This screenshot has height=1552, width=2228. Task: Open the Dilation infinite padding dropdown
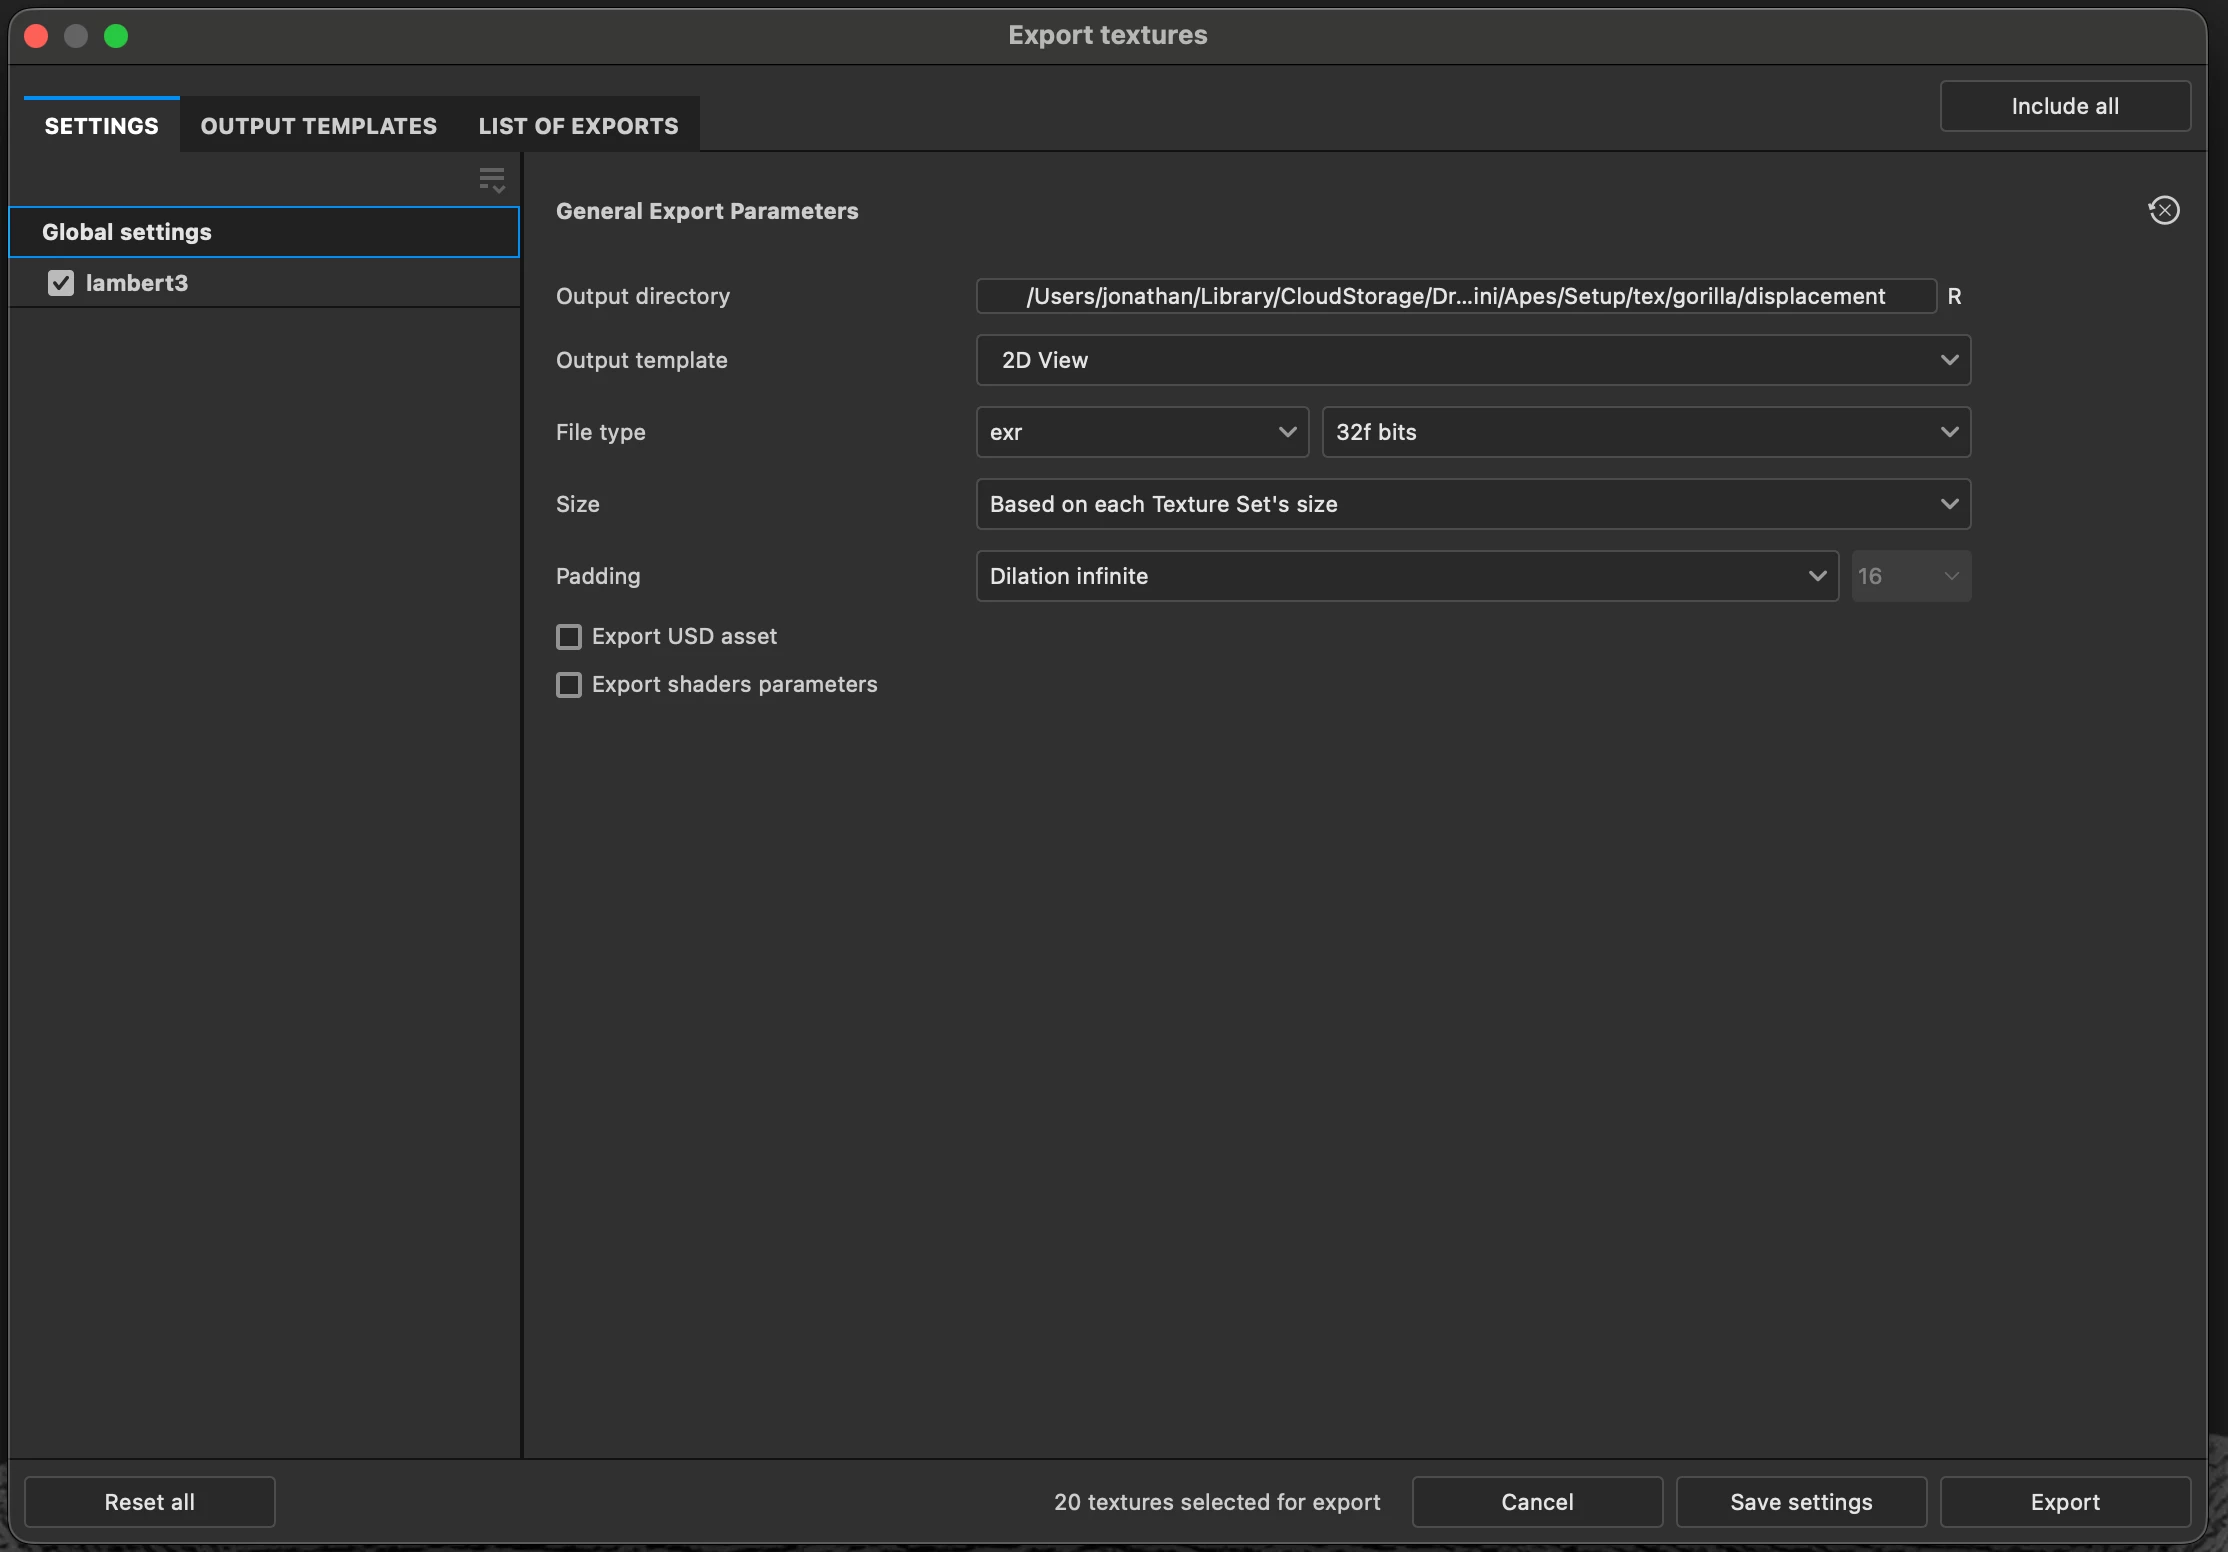click(x=1406, y=576)
